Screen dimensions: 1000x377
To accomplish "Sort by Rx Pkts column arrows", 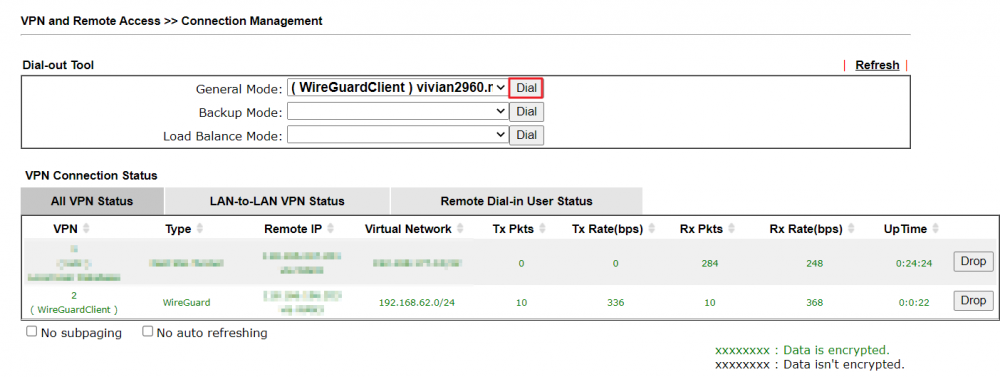I will pos(731,229).
